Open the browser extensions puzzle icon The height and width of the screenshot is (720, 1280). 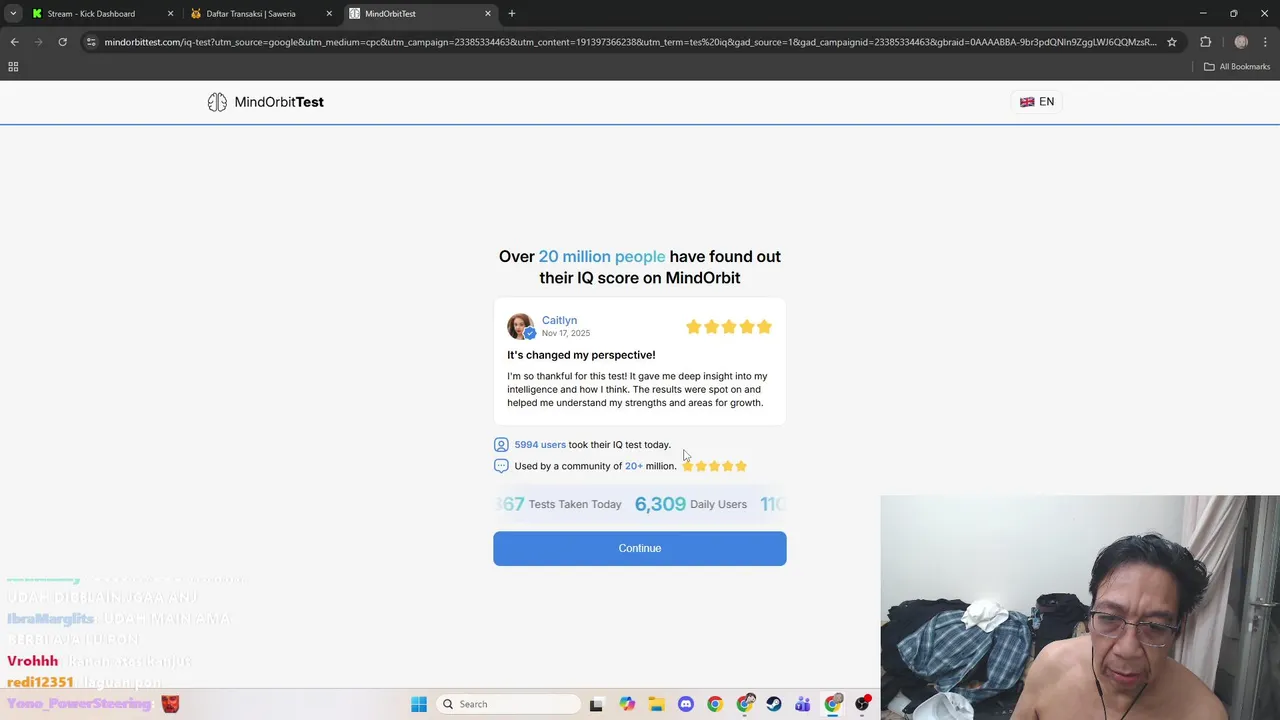pos(1205,42)
